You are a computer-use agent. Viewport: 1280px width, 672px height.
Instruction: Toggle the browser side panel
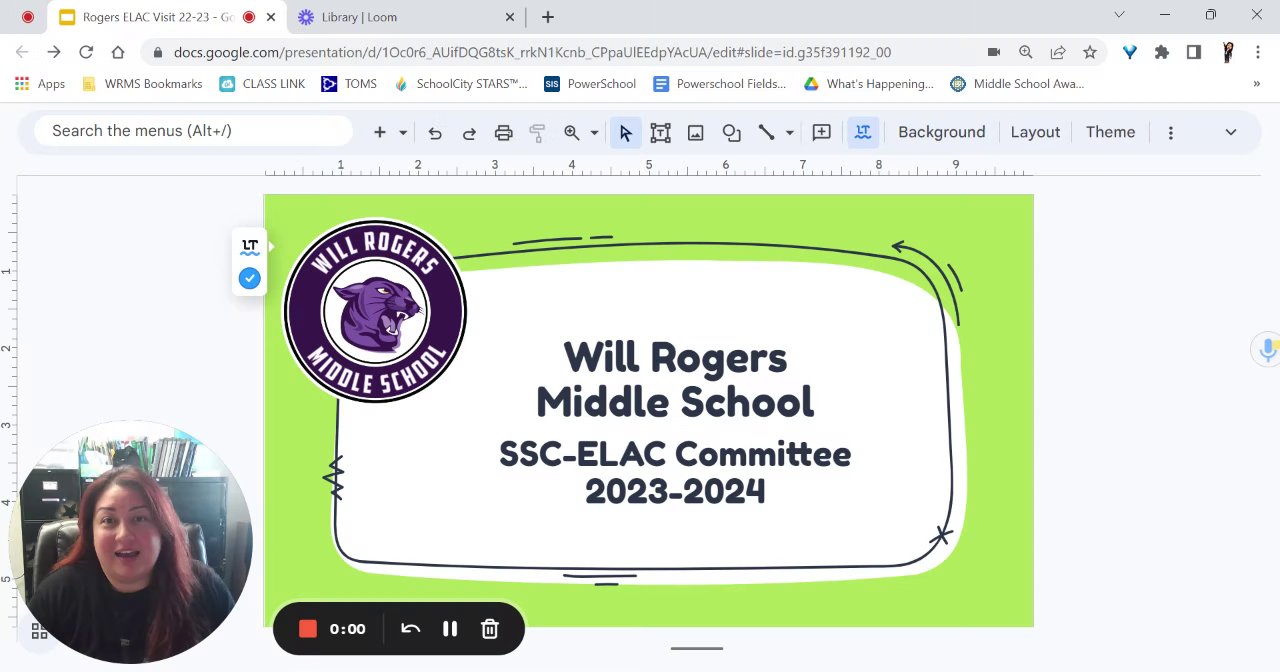(x=1193, y=52)
